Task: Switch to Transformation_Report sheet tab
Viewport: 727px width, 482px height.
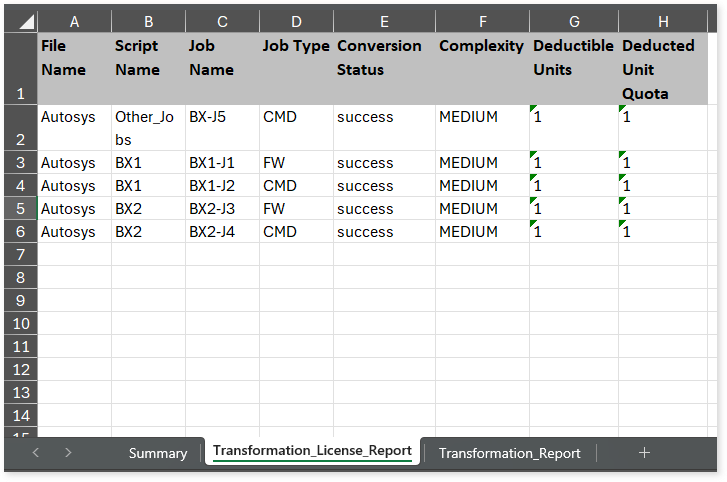Action: (x=509, y=453)
